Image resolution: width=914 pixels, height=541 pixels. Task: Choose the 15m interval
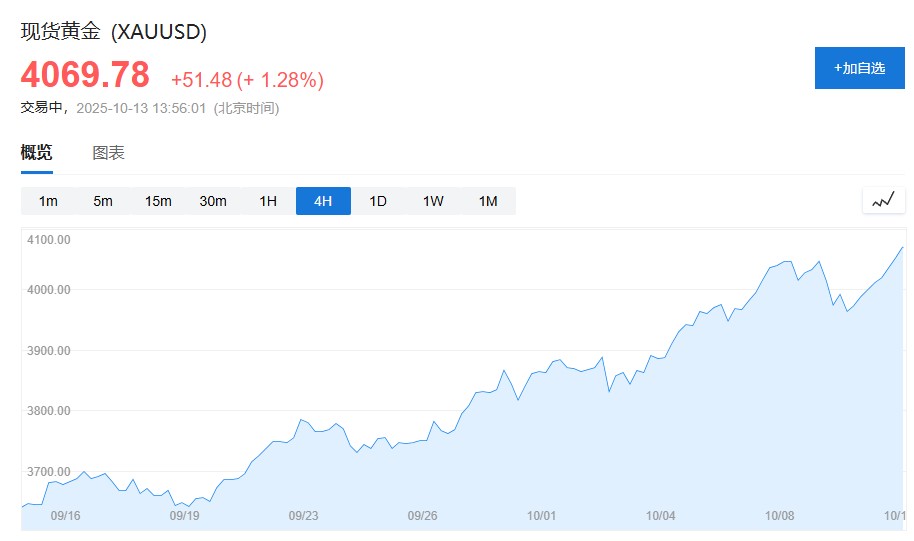coord(158,201)
